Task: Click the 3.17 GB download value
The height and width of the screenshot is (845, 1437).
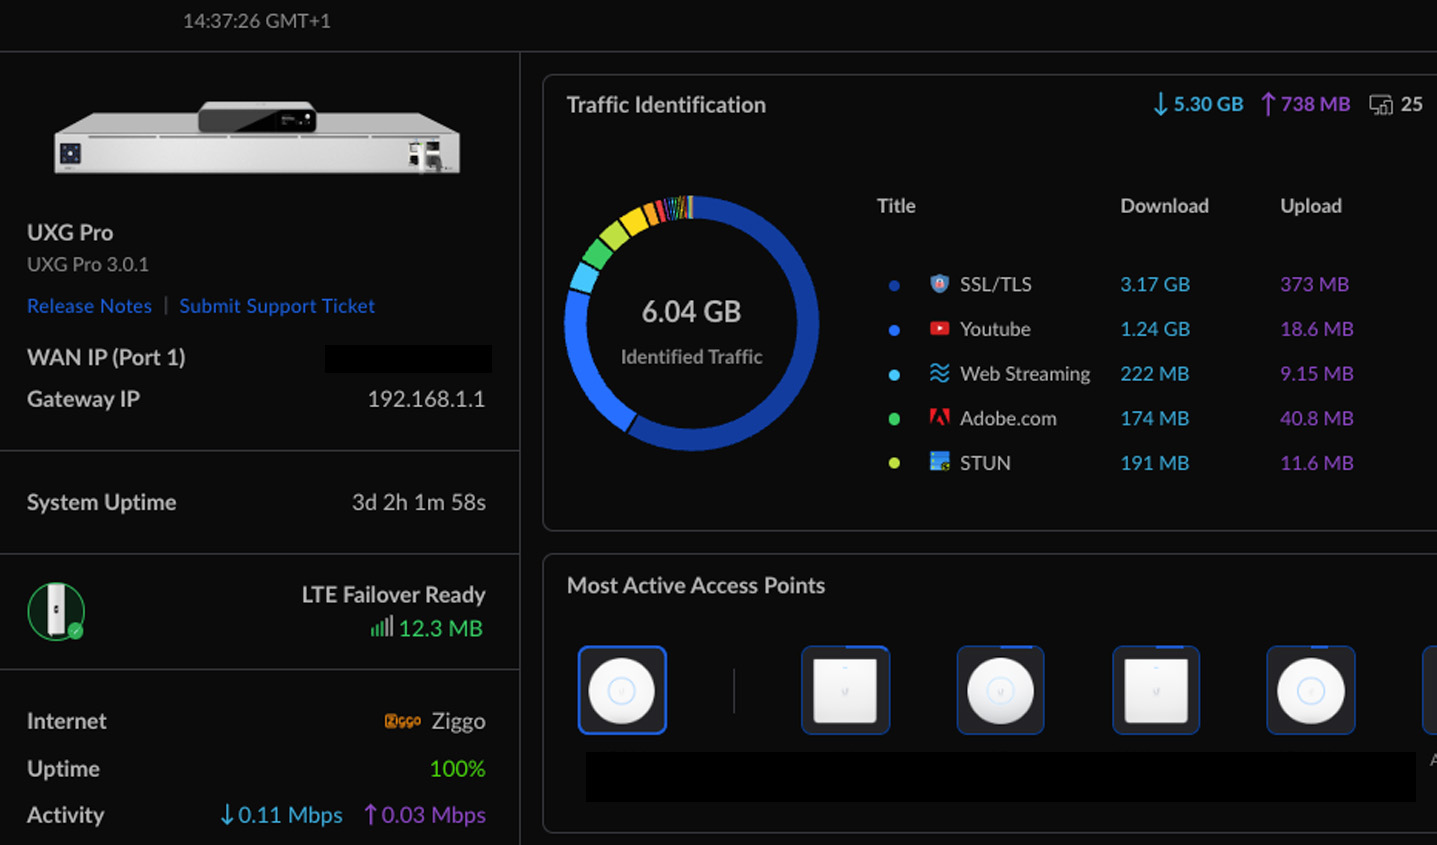Action: pos(1155,284)
